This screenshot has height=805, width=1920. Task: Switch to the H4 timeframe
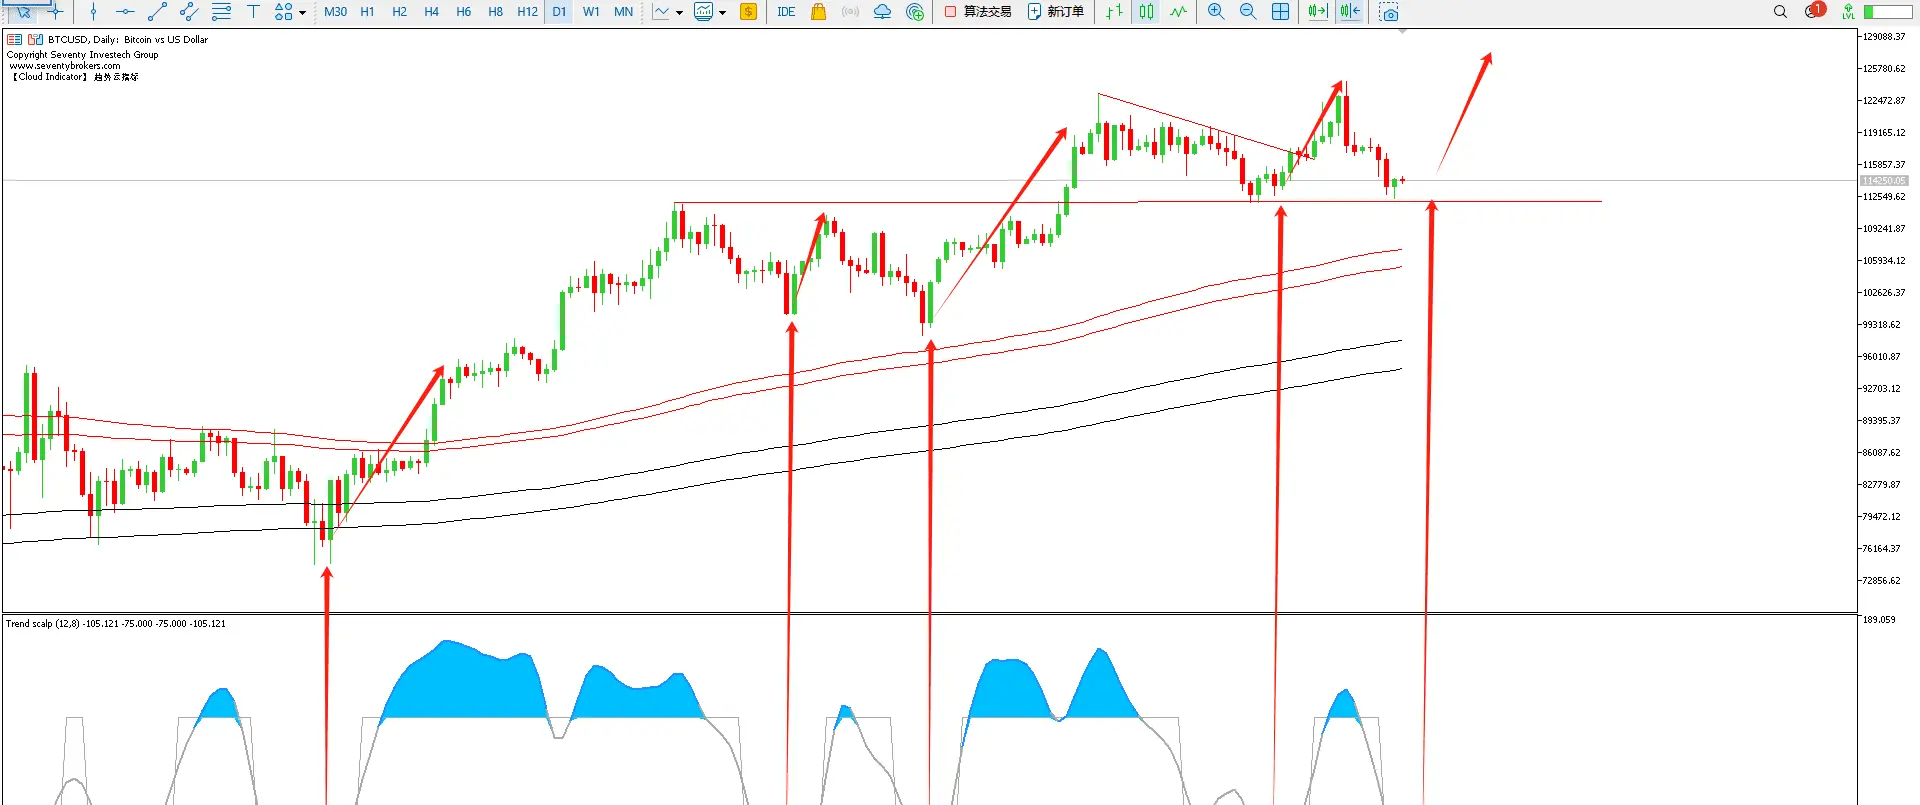point(431,12)
